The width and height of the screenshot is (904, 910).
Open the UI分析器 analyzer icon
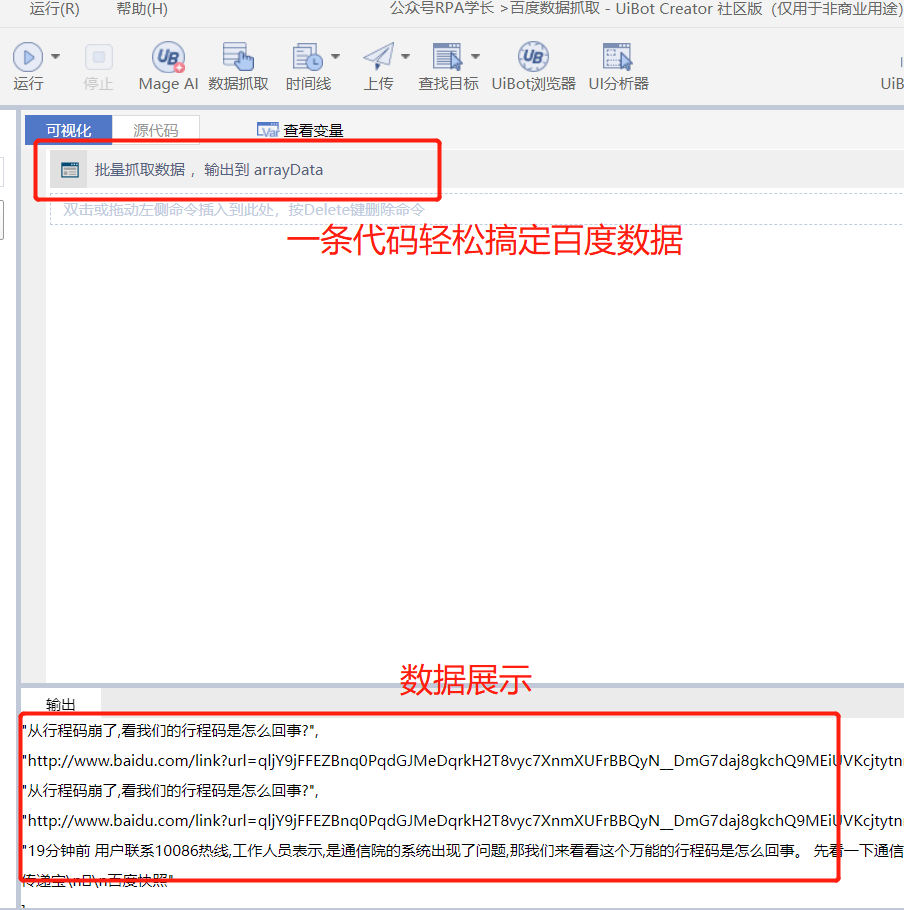[617, 57]
